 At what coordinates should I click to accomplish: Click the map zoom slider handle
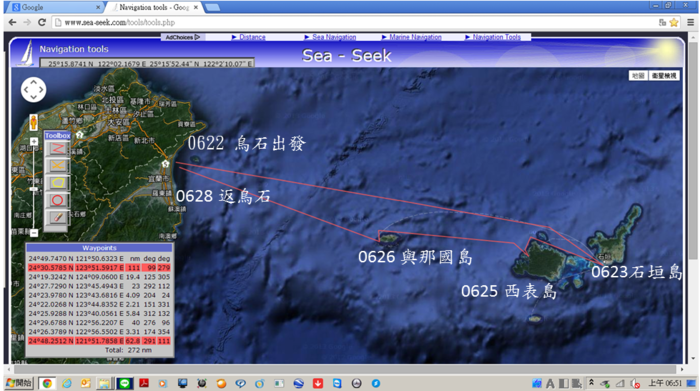[34, 189]
